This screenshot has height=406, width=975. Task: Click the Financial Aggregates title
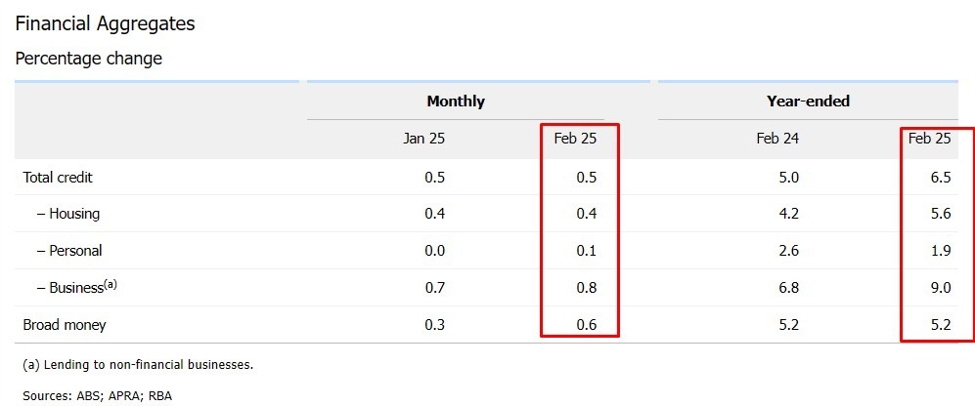pyautogui.click(x=105, y=23)
